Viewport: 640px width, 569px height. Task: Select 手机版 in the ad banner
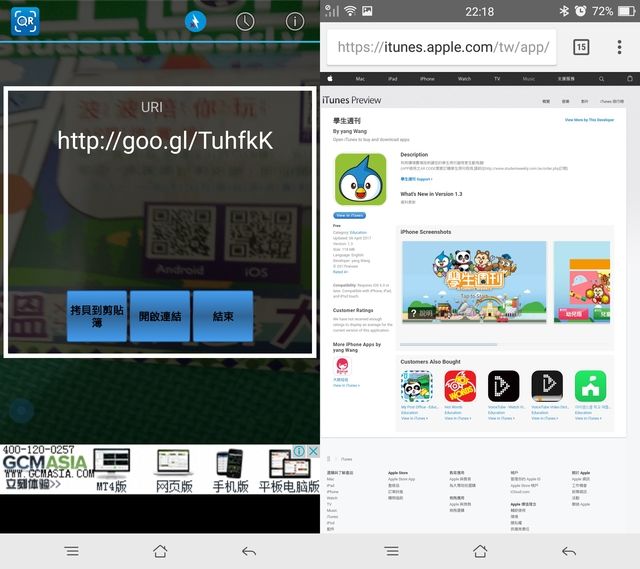(x=230, y=470)
